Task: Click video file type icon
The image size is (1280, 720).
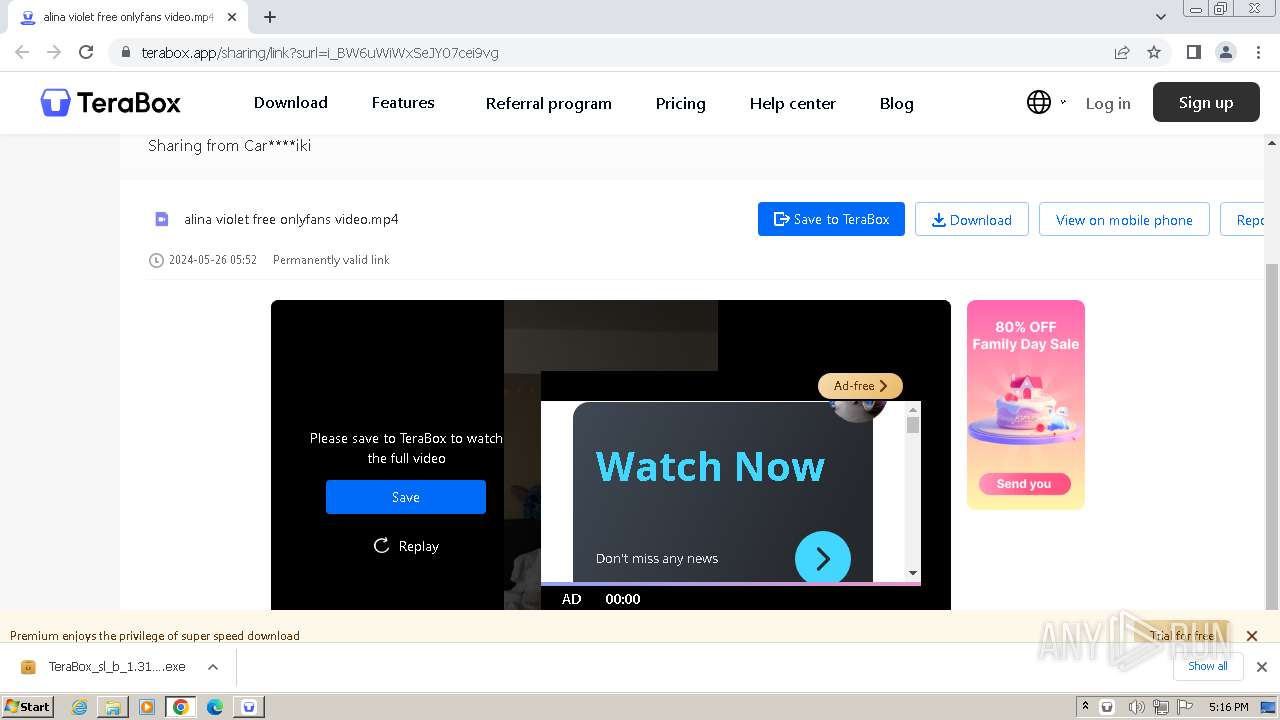Action: (161, 219)
